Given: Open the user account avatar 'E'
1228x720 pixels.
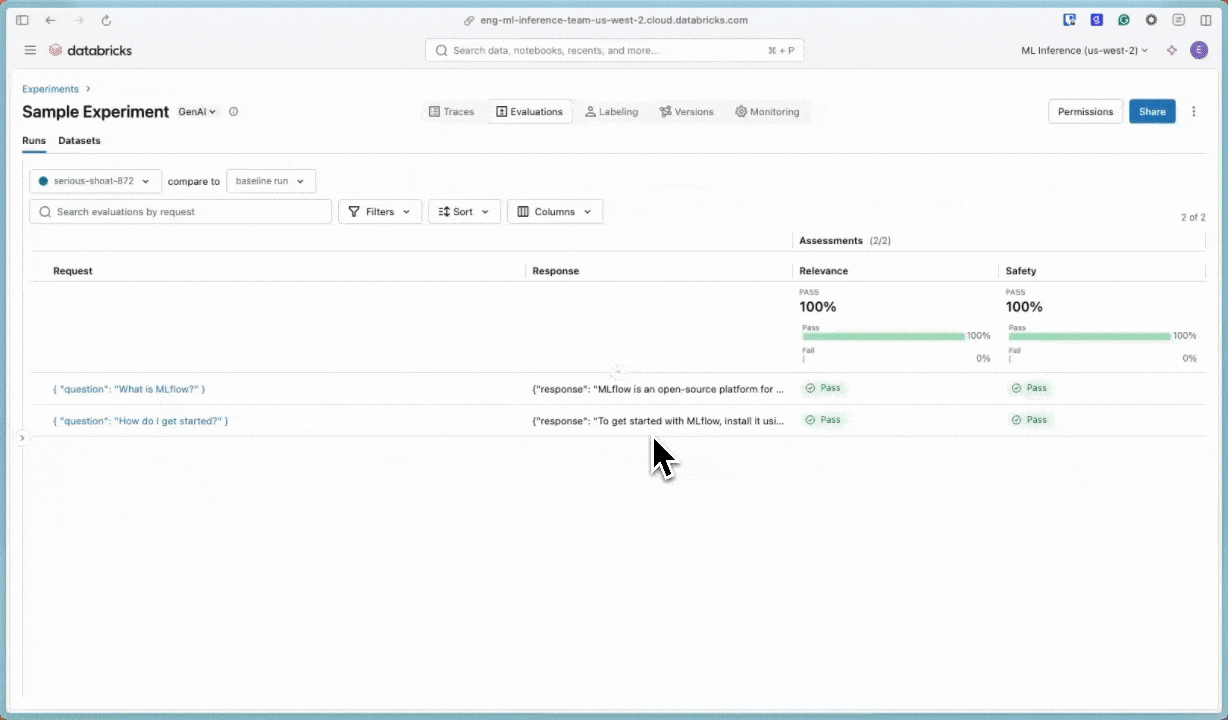Looking at the screenshot, I should point(1199,50).
